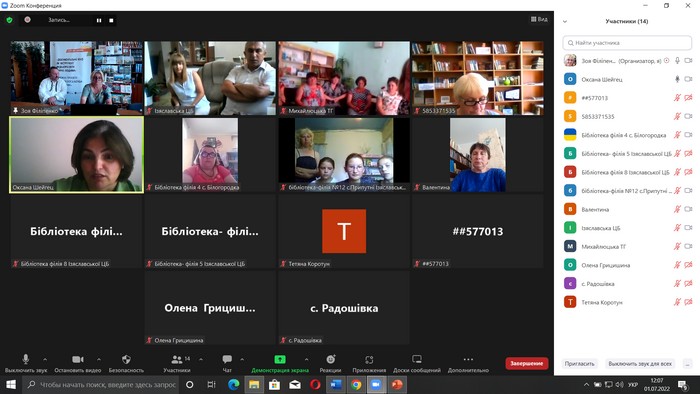Open the Apps icon in the toolbar
This screenshot has height=394, width=700.
point(369,360)
